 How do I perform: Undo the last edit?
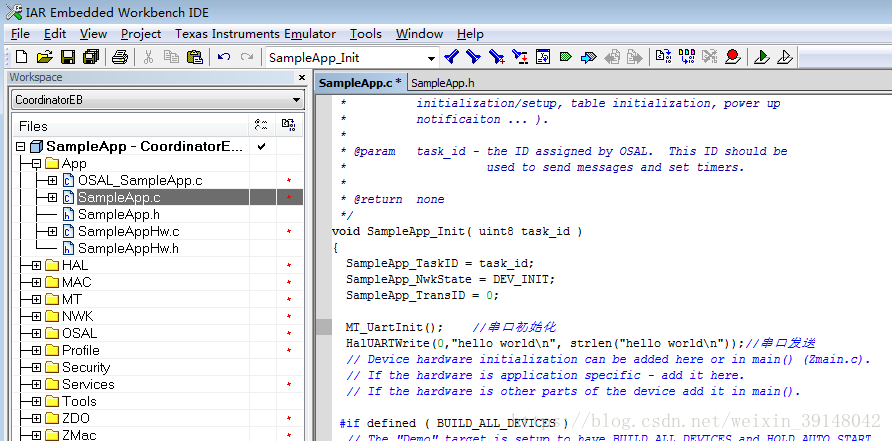coord(224,57)
